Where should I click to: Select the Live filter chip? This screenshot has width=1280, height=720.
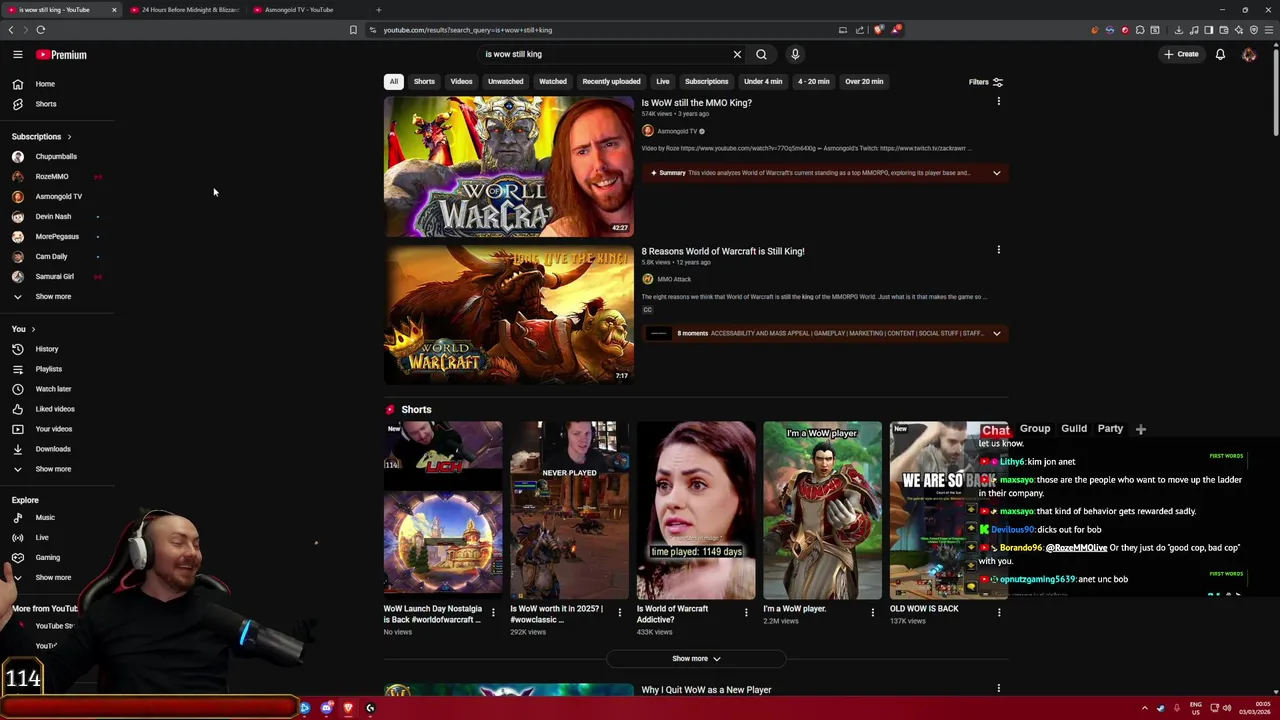[x=663, y=82]
